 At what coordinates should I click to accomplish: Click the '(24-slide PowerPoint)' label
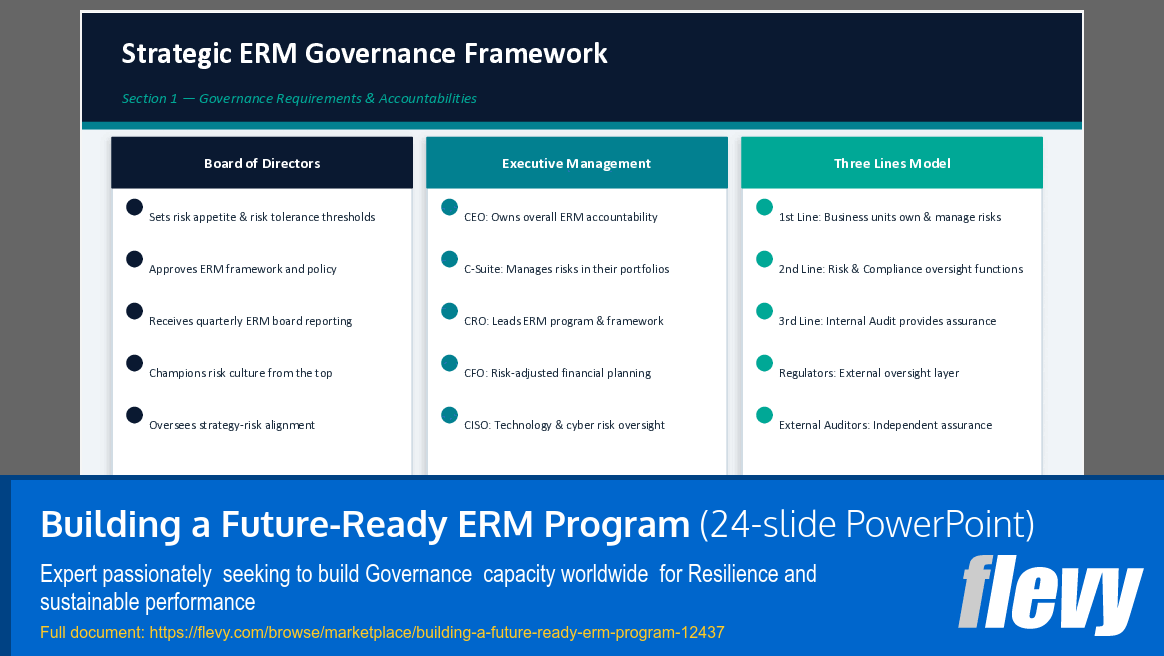(867, 524)
